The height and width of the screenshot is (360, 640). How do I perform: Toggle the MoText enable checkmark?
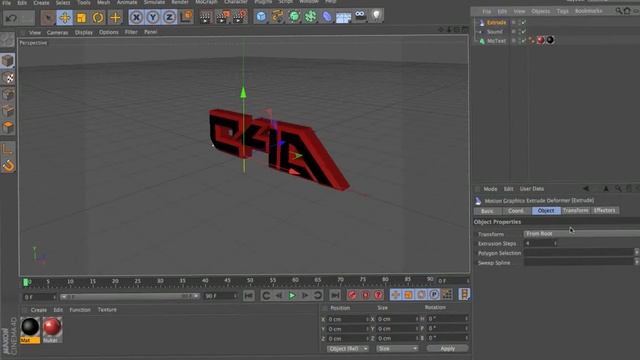pyautogui.click(x=524, y=41)
